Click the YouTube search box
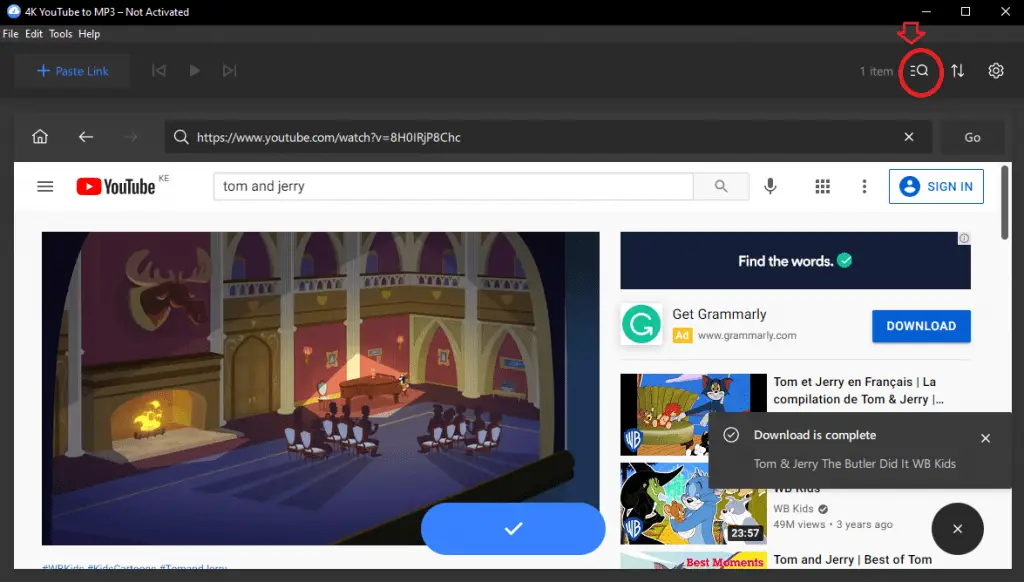 pyautogui.click(x=453, y=186)
